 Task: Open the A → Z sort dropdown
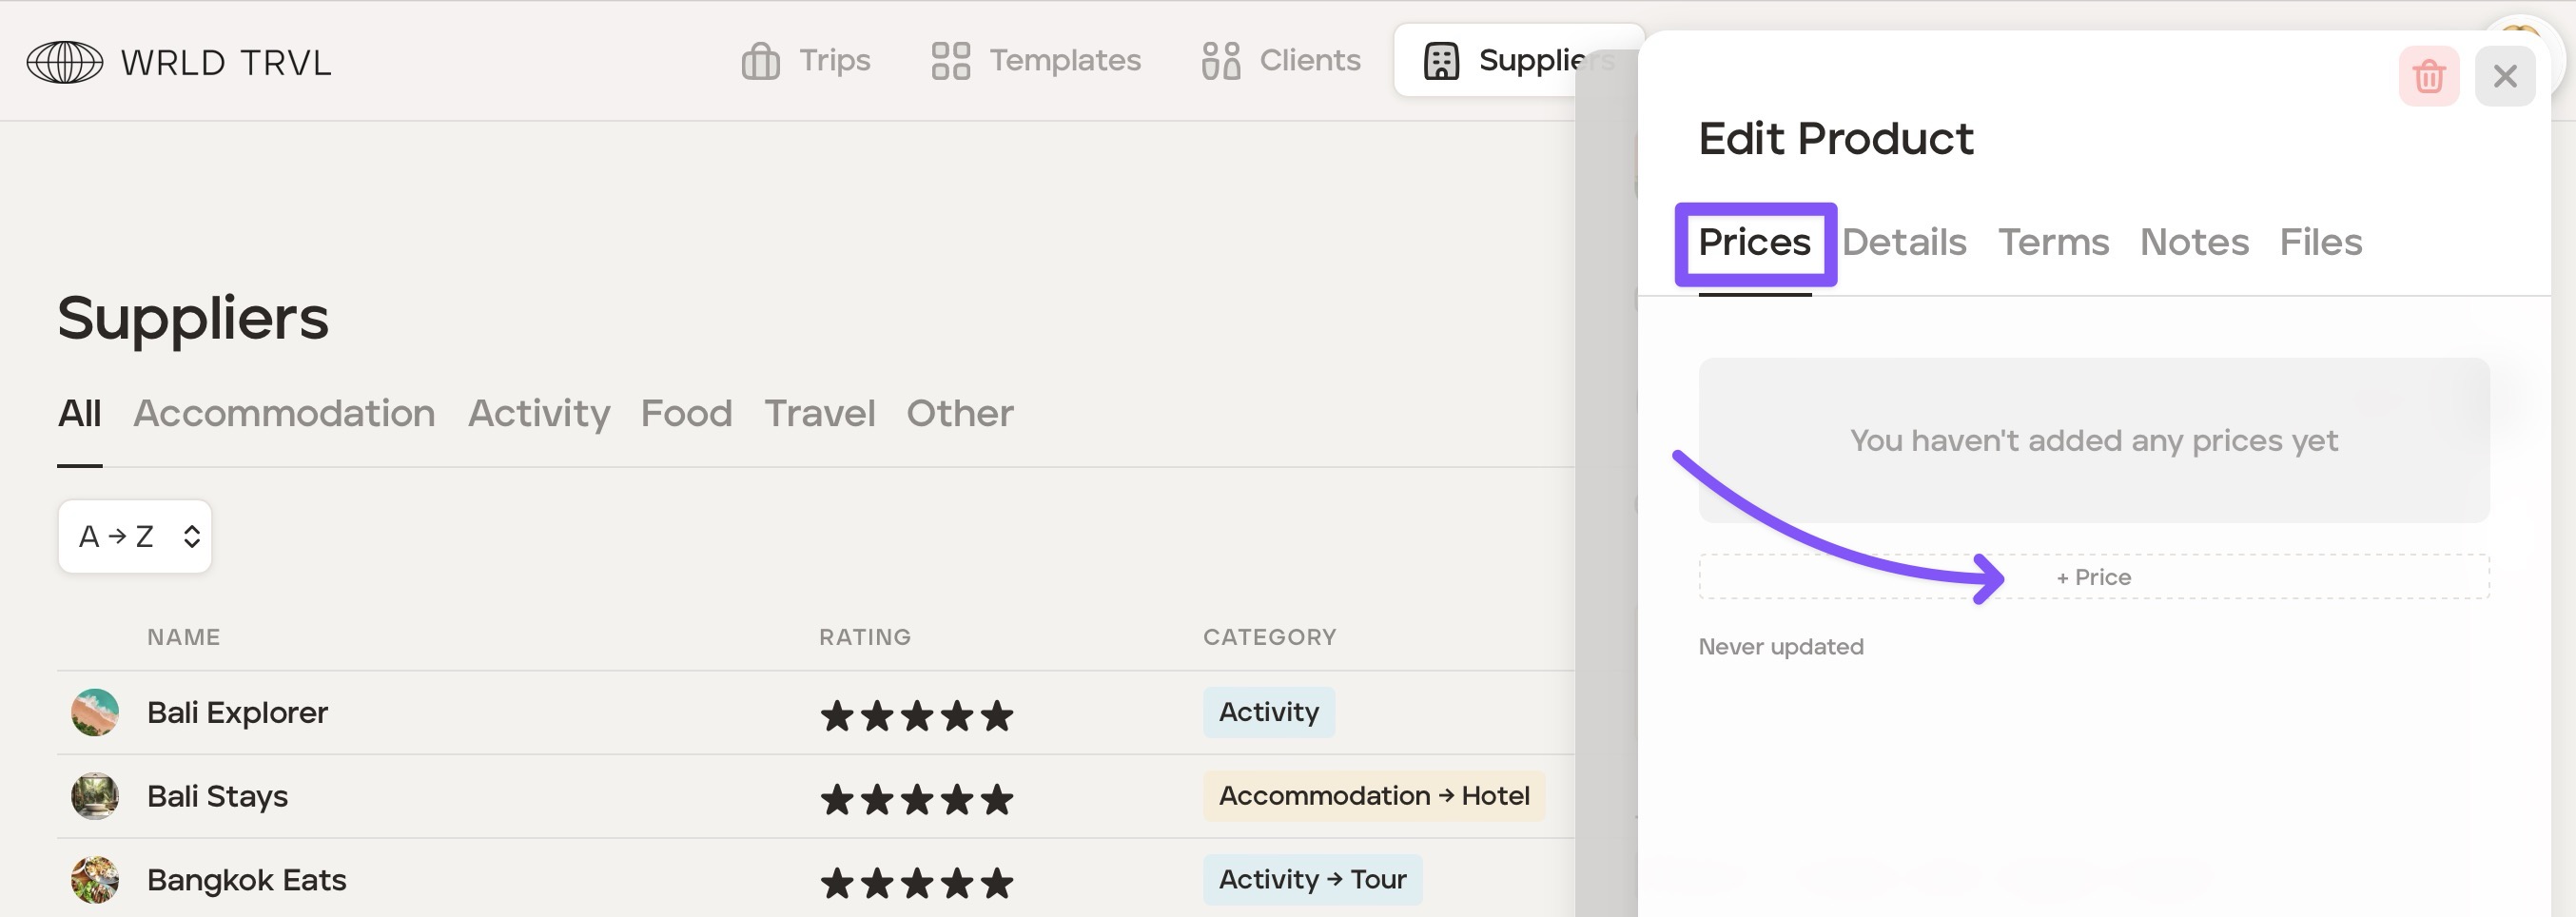tap(135, 537)
